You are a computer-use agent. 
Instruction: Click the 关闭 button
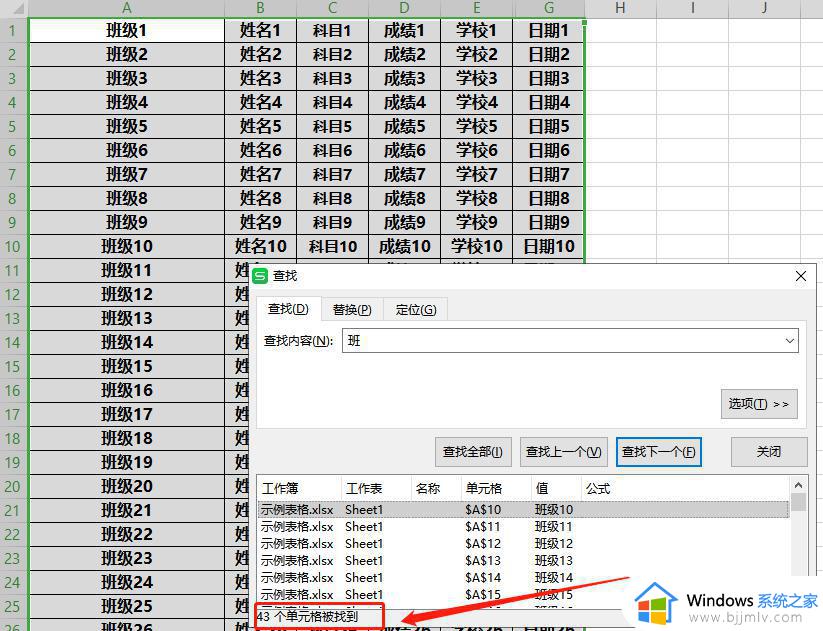click(769, 452)
